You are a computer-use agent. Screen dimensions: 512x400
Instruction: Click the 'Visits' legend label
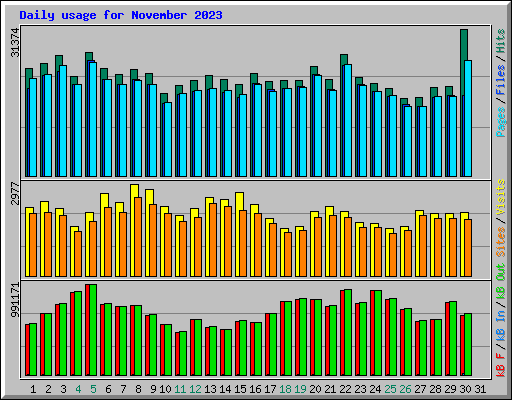pyautogui.click(x=501, y=198)
